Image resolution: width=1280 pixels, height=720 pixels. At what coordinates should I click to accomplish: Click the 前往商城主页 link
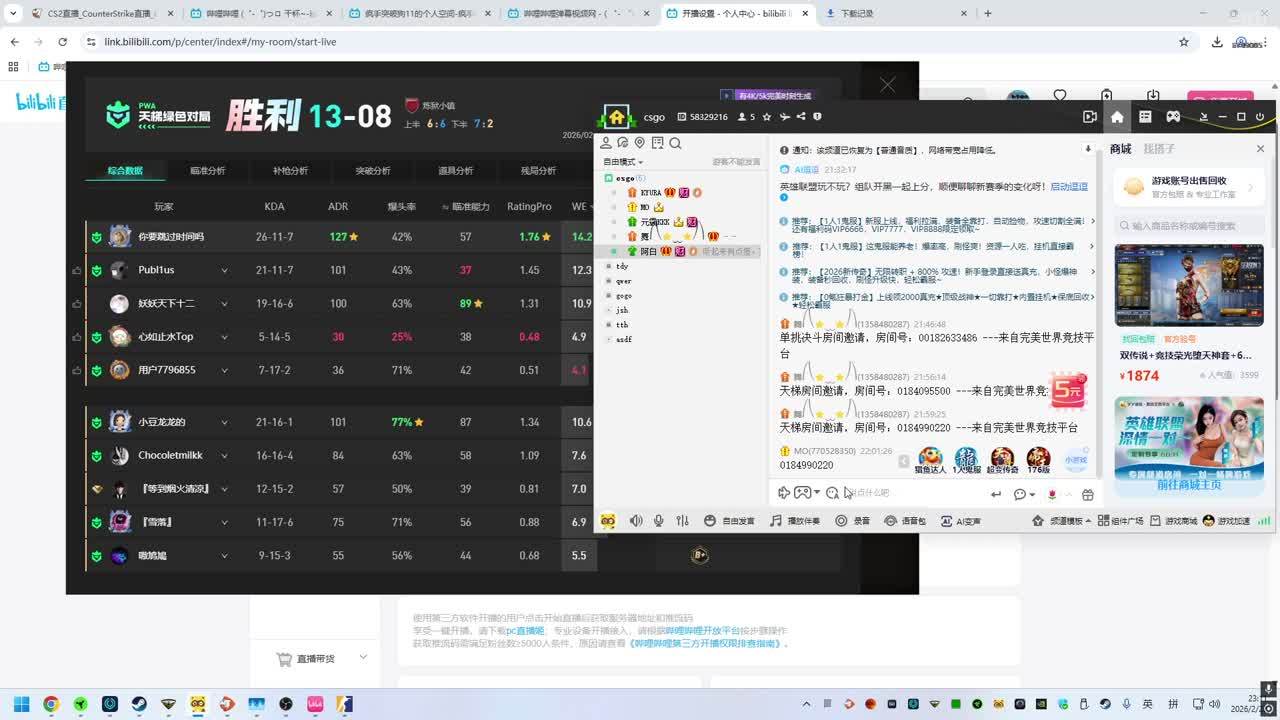coord(1189,485)
